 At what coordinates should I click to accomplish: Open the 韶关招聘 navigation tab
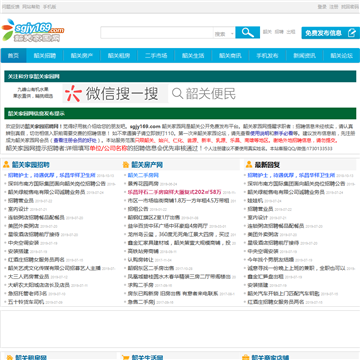(45, 56)
